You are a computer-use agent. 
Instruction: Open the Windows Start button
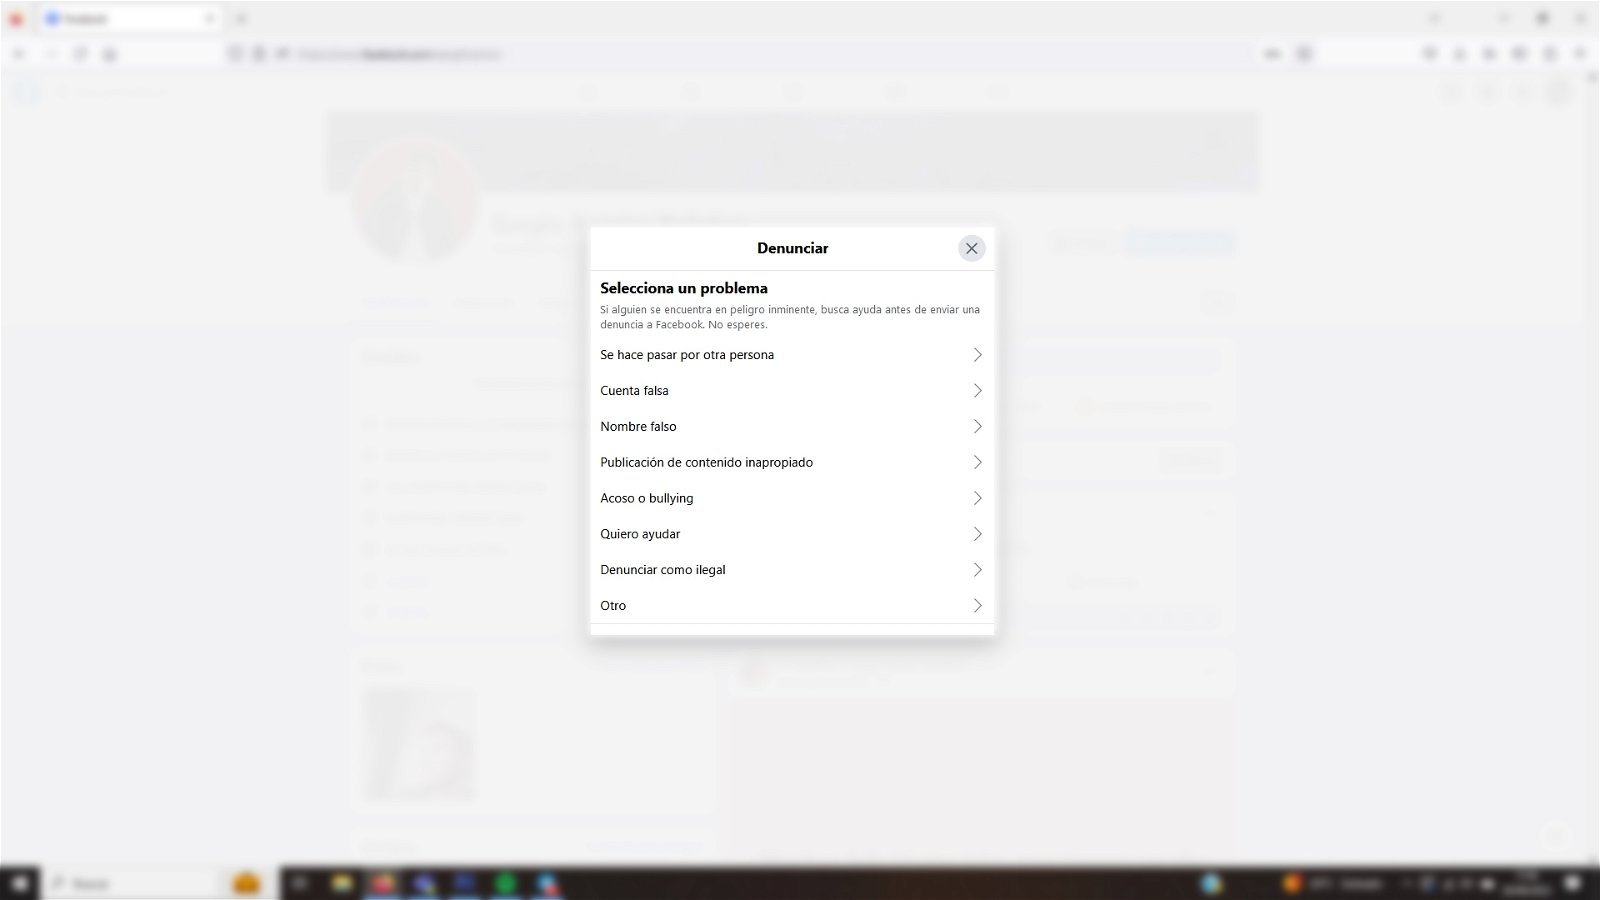pyautogui.click(x=20, y=883)
